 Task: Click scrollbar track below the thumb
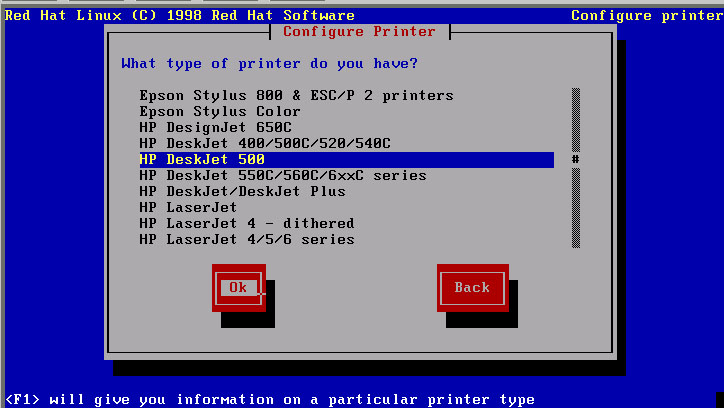click(576, 208)
